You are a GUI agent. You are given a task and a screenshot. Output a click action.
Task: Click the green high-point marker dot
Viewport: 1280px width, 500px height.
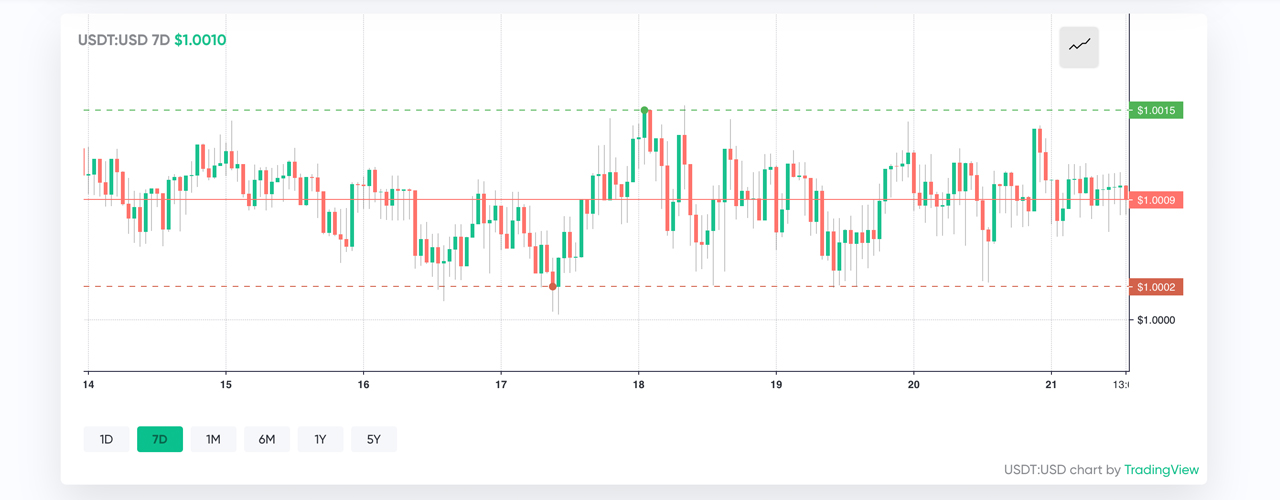click(x=644, y=110)
